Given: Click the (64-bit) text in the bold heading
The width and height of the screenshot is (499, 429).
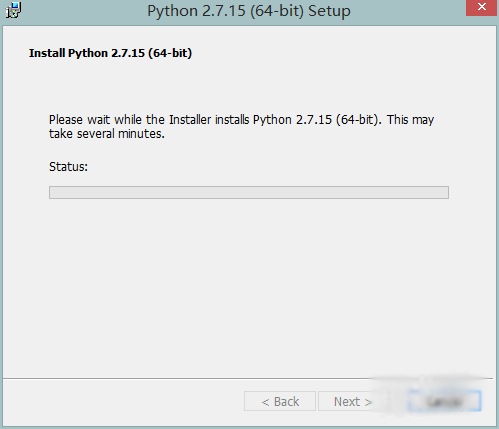Looking at the screenshot, I should click(x=170, y=53).
